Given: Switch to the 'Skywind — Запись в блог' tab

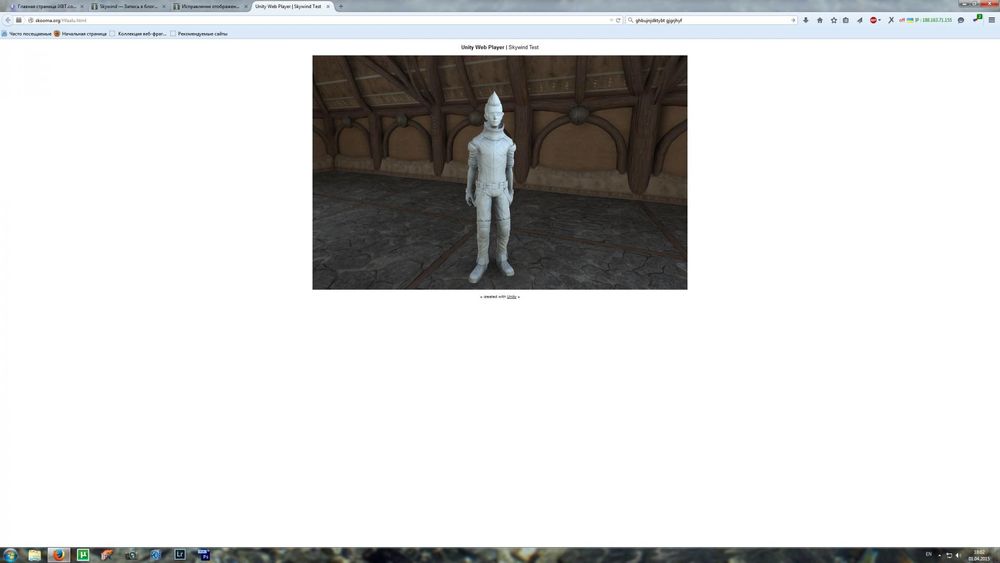Looking at the screenshot, I should pyautogui.click(x=128, y=6).
